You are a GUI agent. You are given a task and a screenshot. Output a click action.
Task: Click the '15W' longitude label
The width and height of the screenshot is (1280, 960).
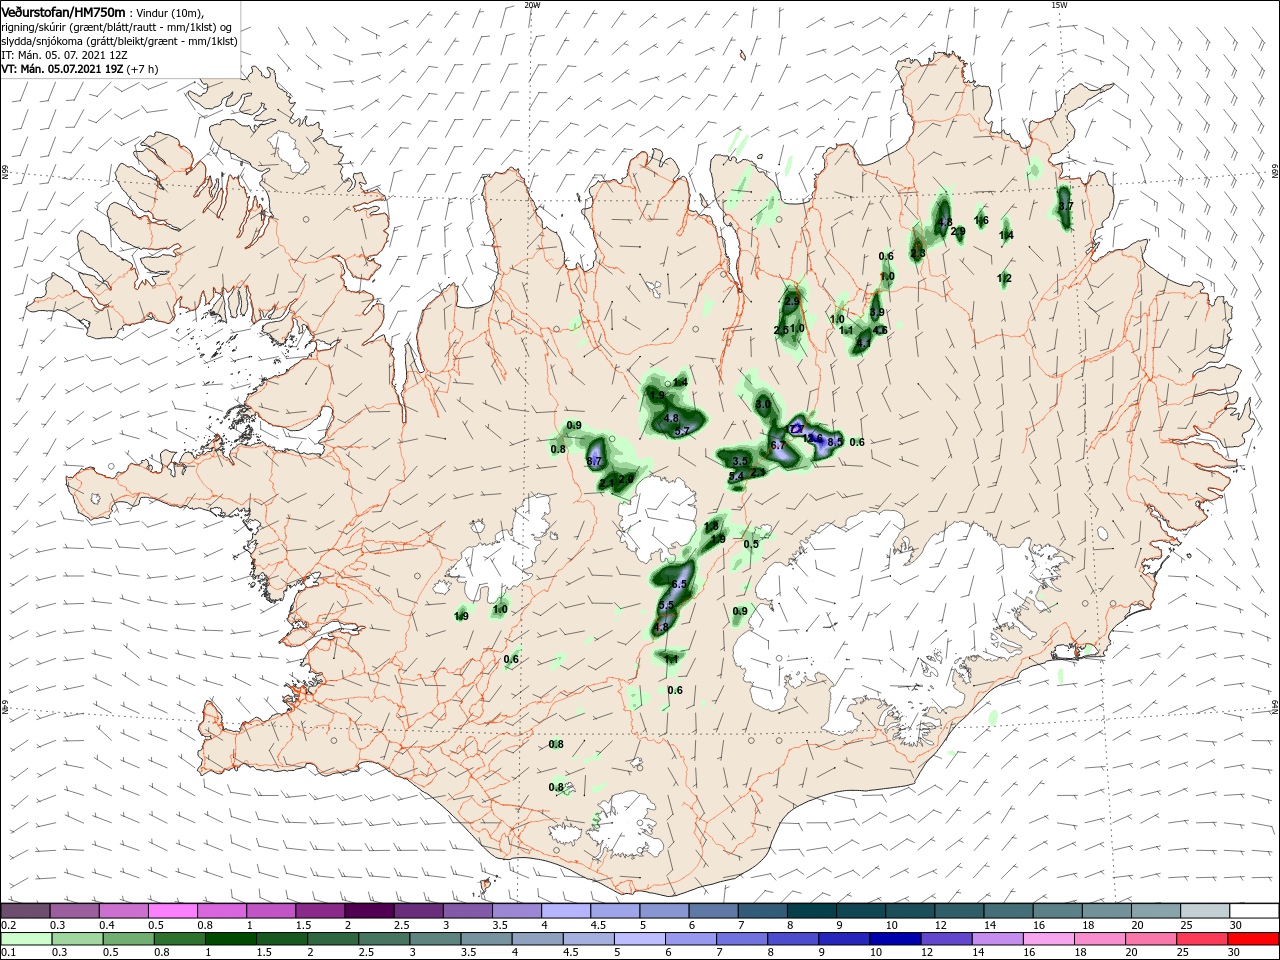(x=1059, y=5)
